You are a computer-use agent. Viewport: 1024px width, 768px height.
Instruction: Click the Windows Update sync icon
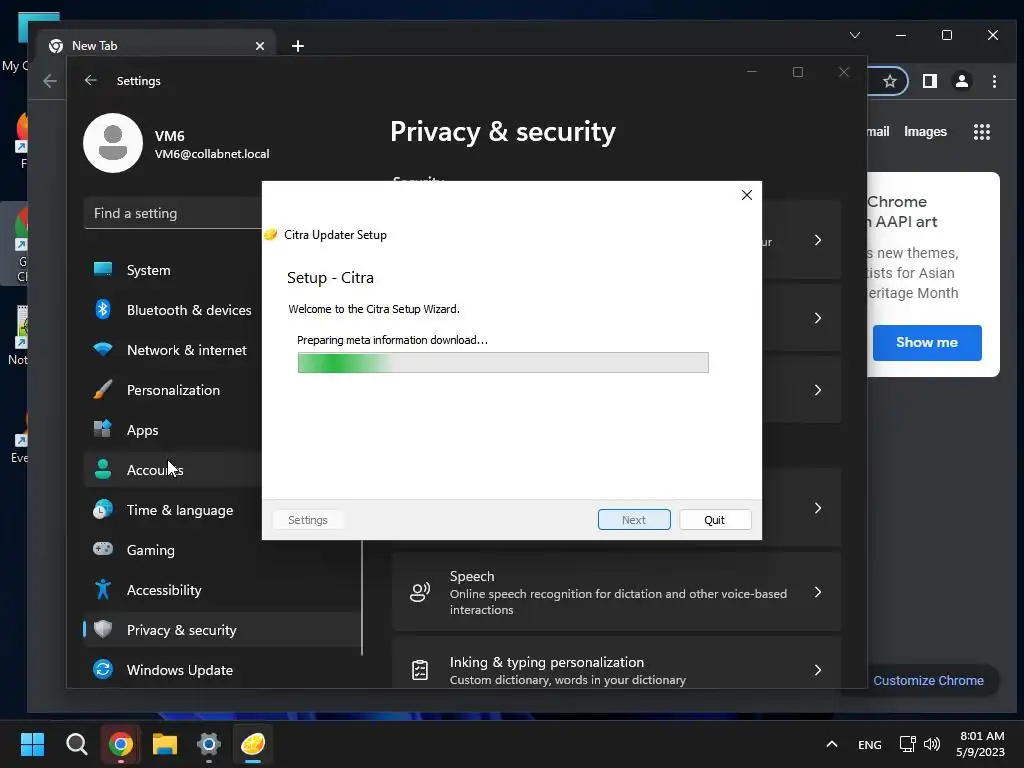pos(103,669)
